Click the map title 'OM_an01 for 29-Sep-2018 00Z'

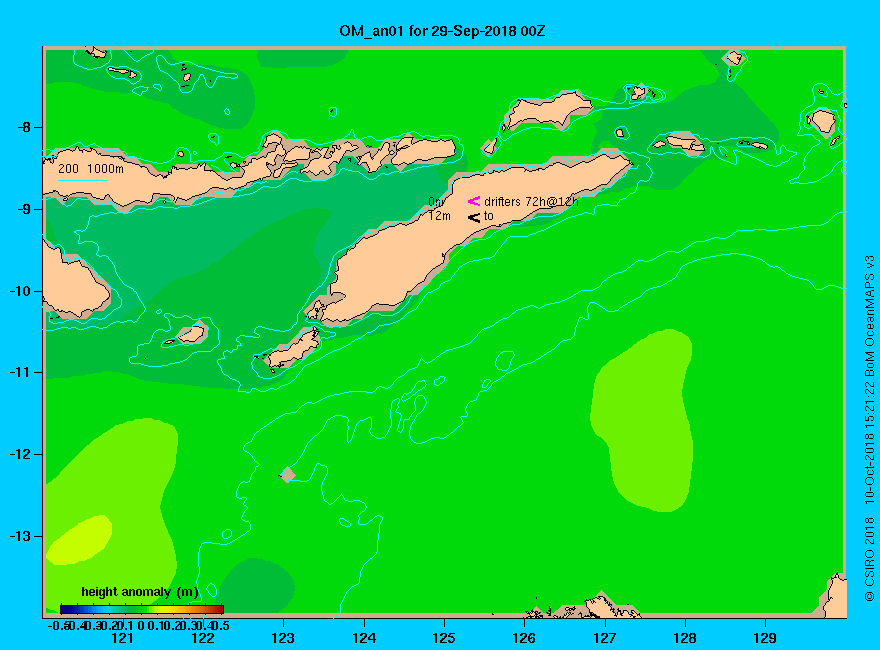tap(442, 31)
